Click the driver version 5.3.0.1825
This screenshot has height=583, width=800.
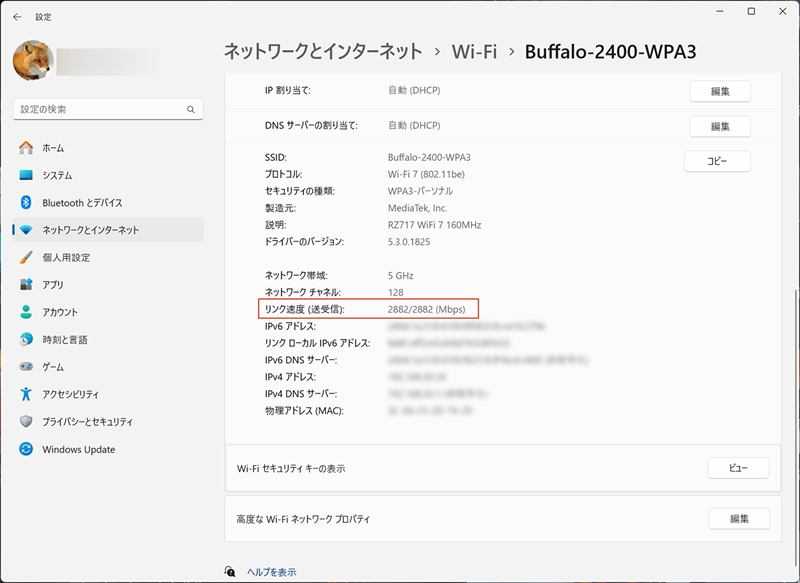(x=409, y=242)
